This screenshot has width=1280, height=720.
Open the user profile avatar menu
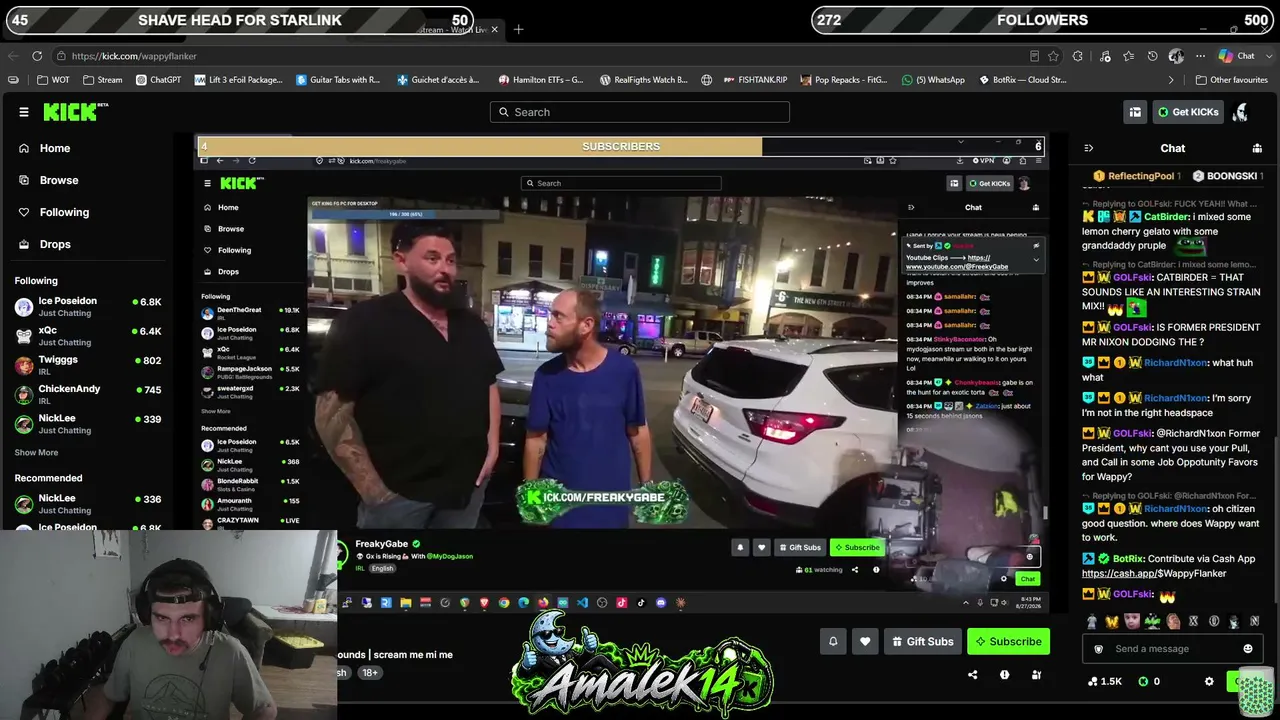tap(1241, 112)
